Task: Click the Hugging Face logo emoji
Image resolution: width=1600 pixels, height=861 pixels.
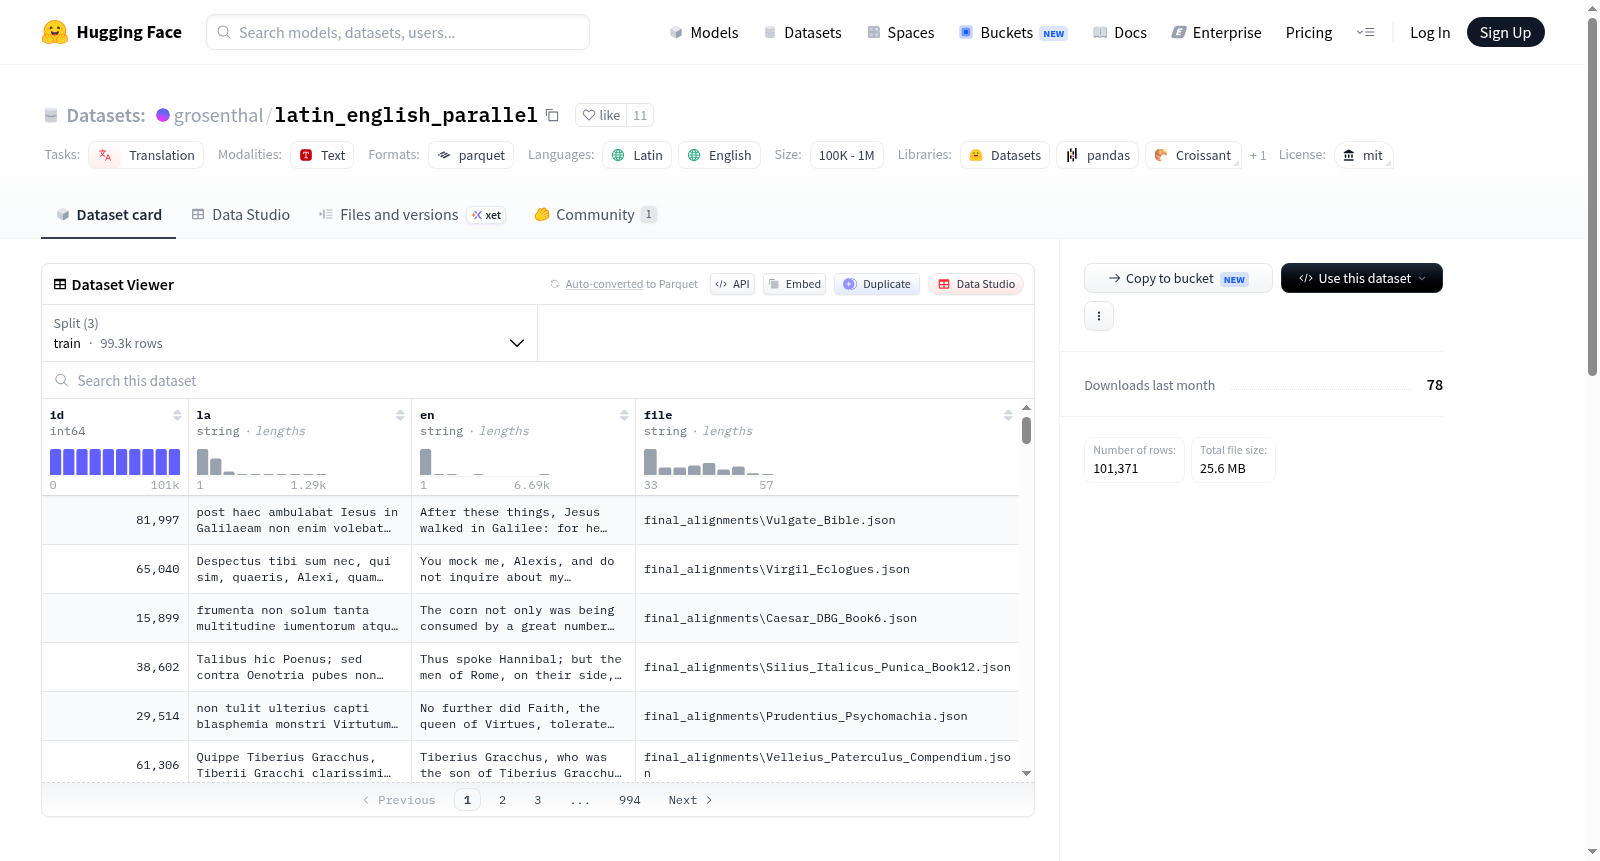Action: 55,32
